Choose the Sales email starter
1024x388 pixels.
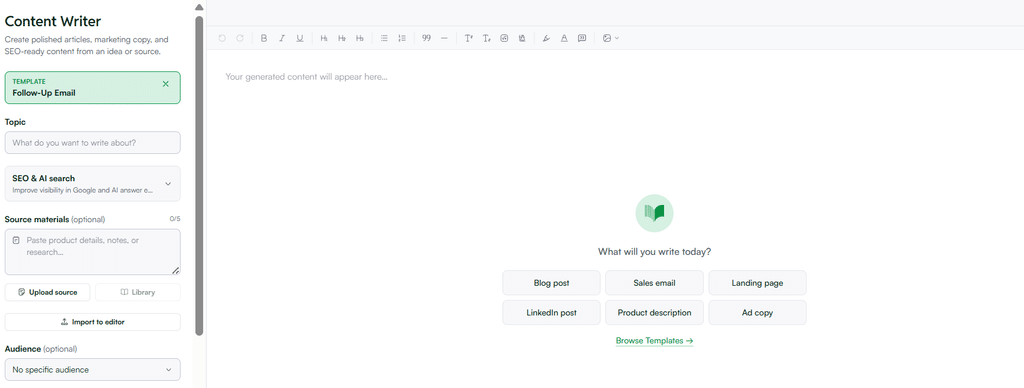point(654,283)
